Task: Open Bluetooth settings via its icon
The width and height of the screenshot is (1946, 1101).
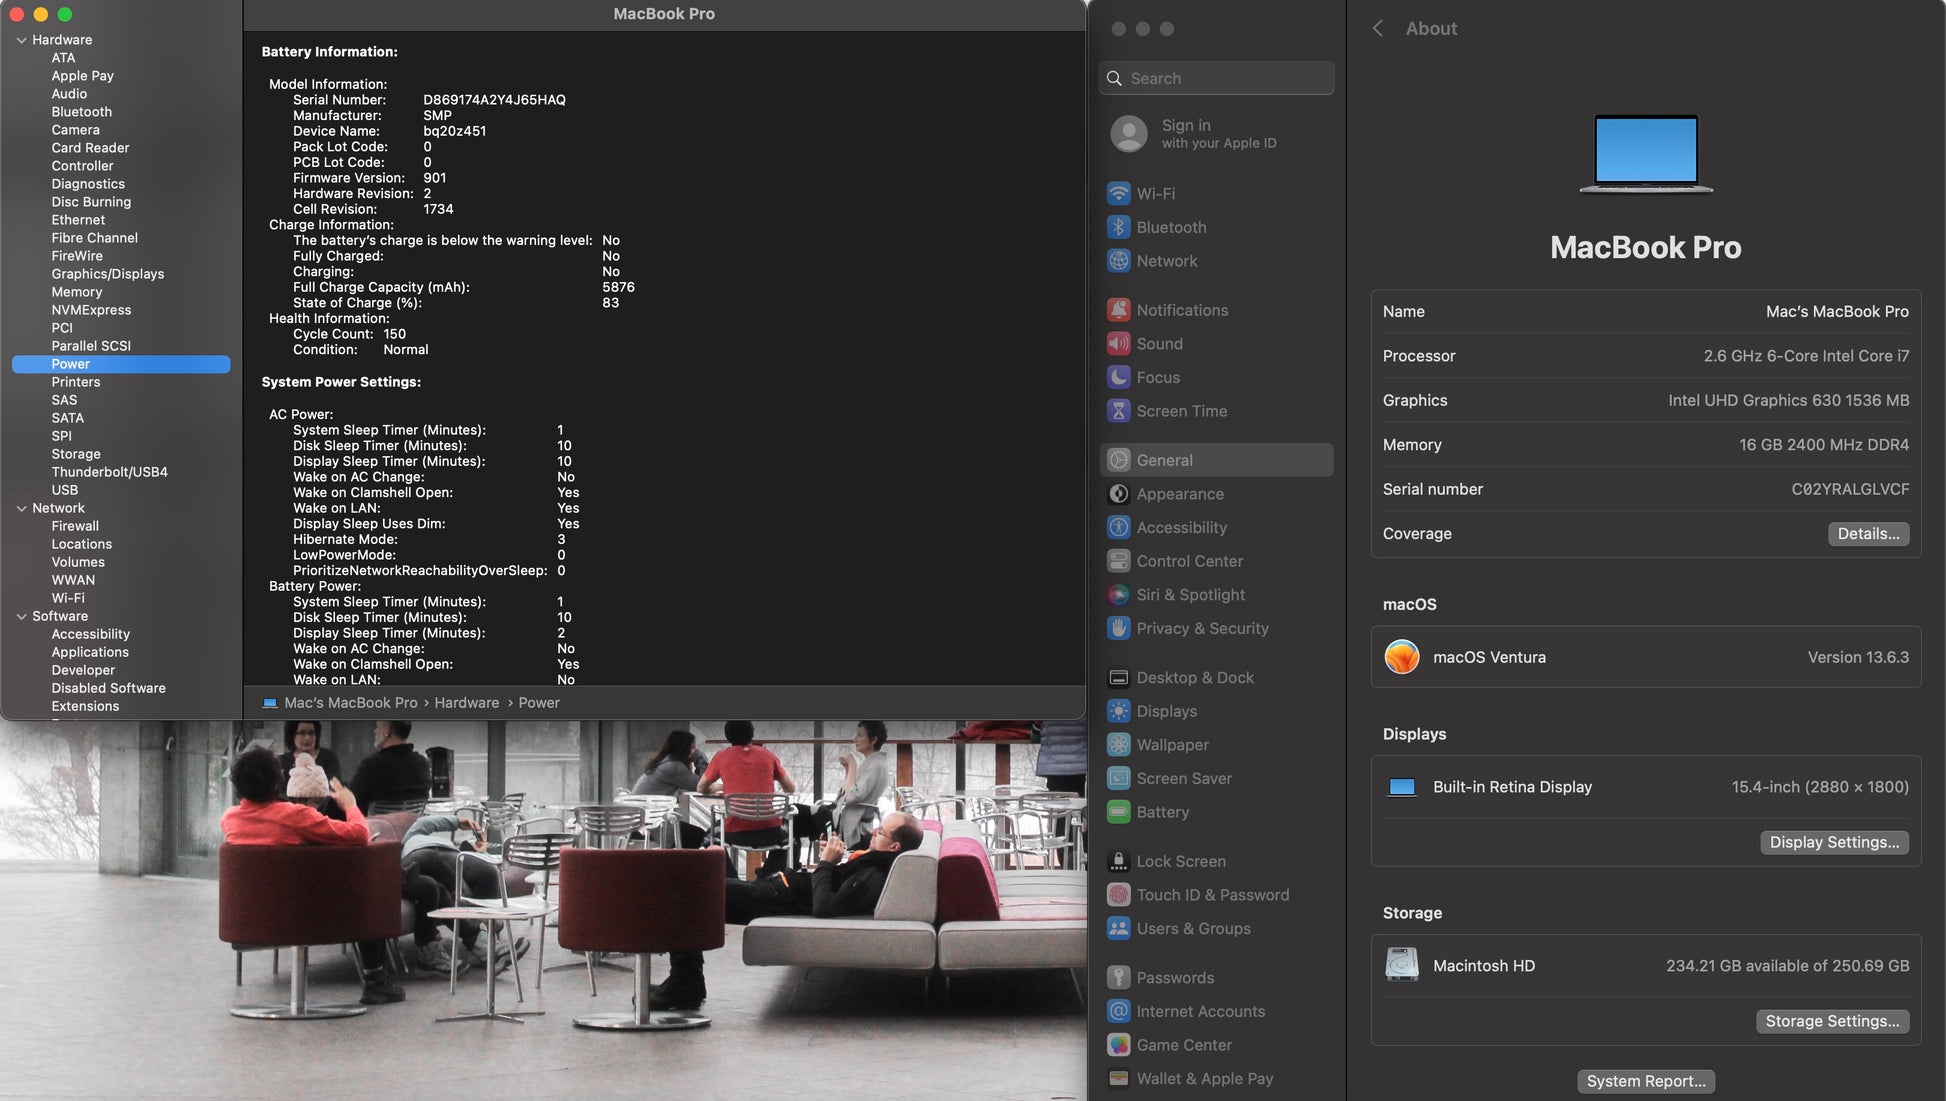Action: click(1118, 227)
